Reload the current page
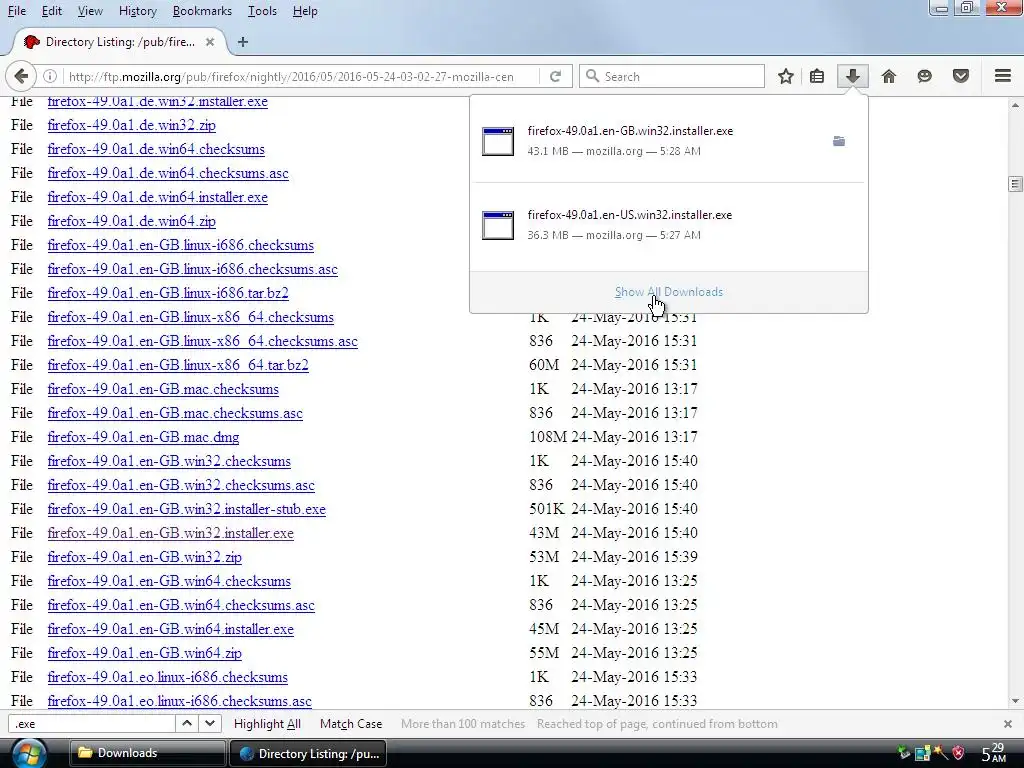The image size is (1024, 768). click(x=555, y=76)
